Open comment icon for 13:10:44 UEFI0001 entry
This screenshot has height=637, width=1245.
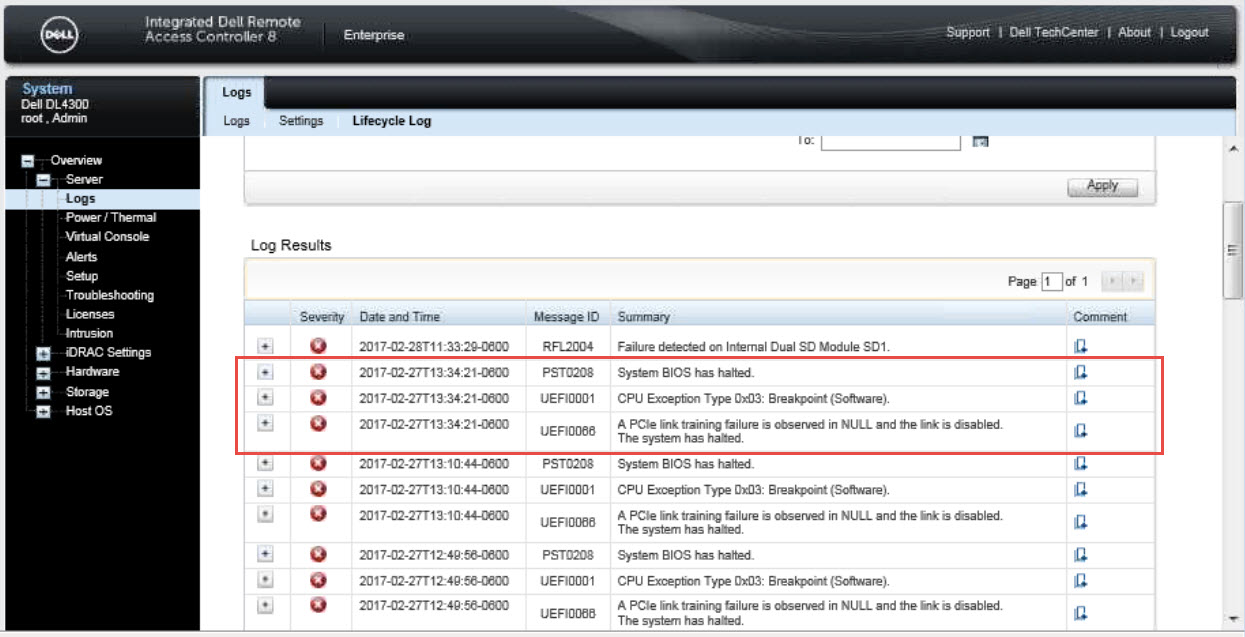point(1080,490)
